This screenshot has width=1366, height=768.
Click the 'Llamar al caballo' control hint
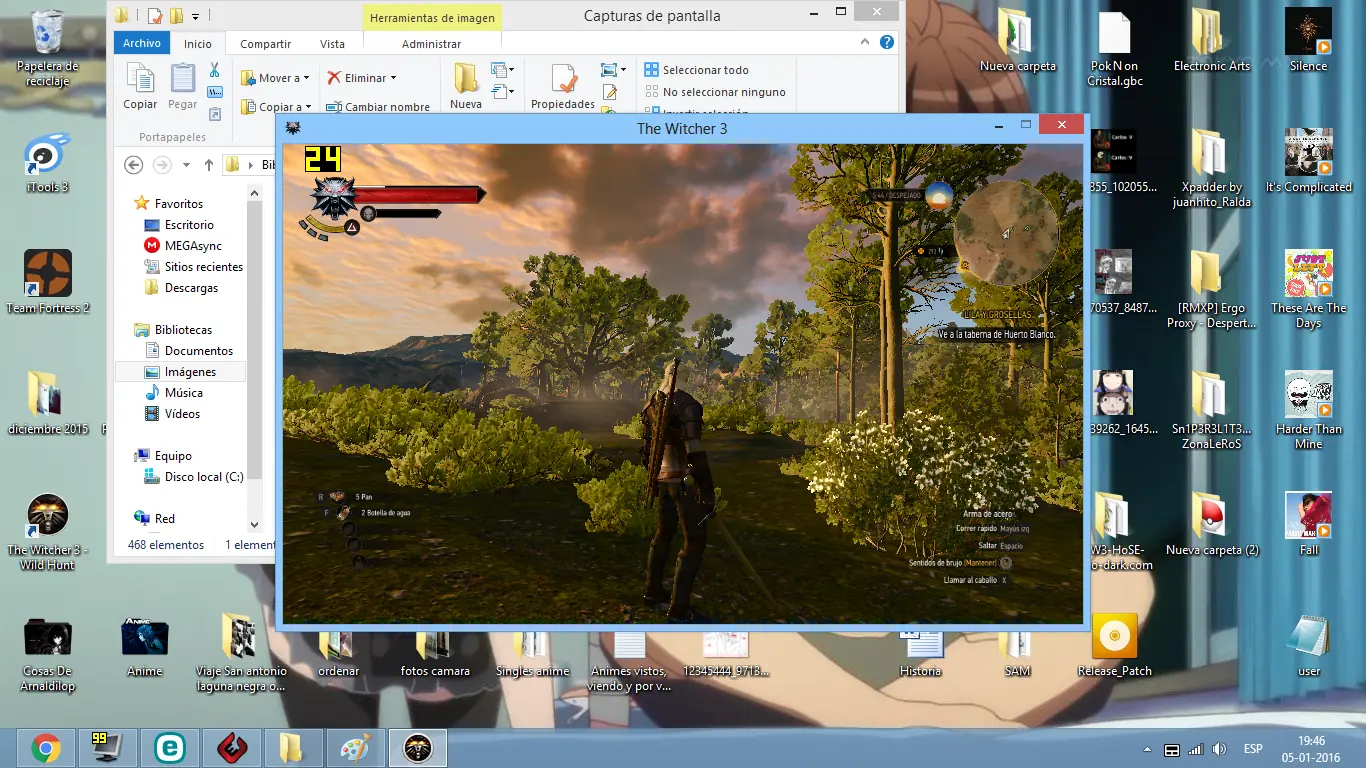click(976, 580)
